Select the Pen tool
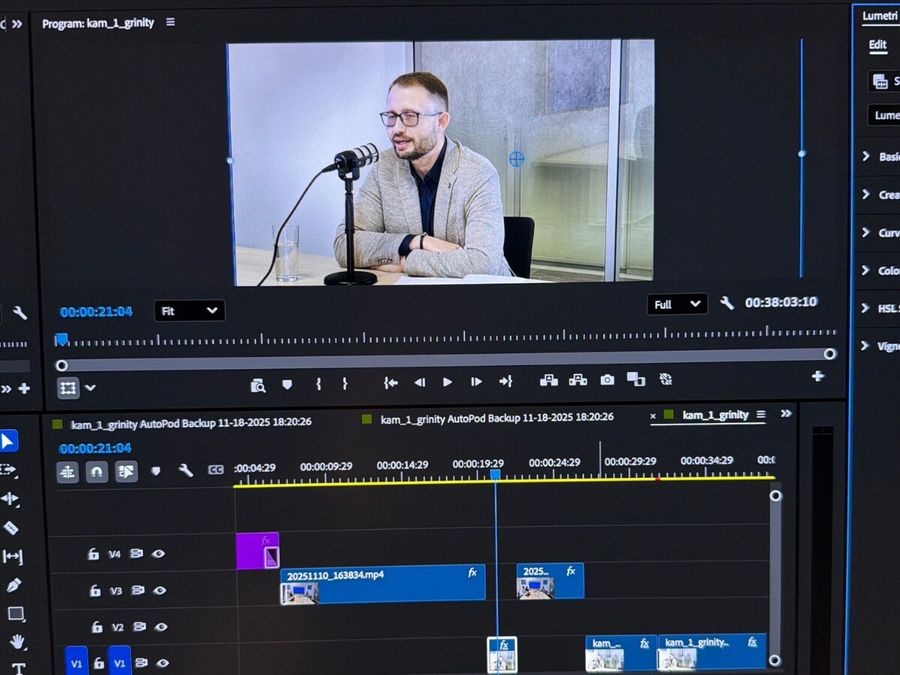Image resolution: width=900 pixels, height=675 pixels. pyautogui.click(x=13, y=585)
